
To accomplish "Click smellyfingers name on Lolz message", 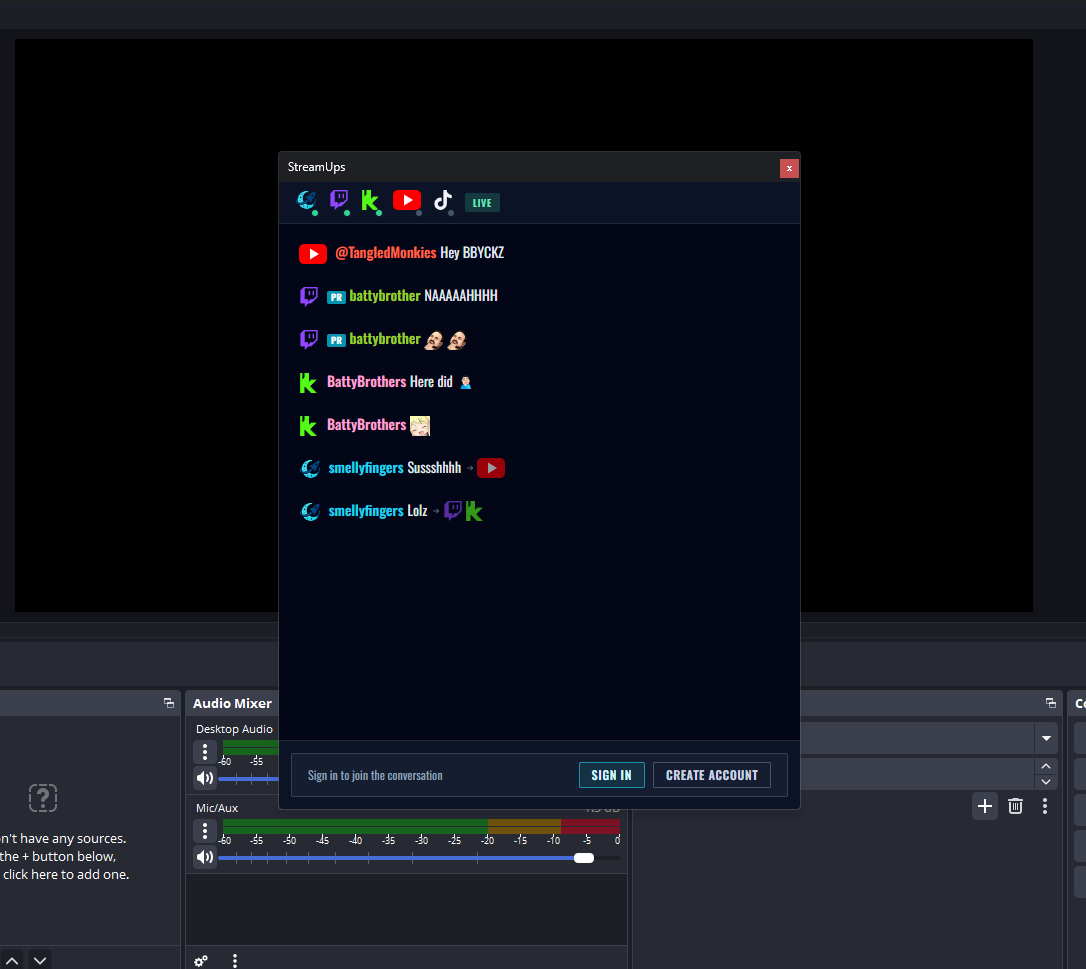I will [366, 510].
